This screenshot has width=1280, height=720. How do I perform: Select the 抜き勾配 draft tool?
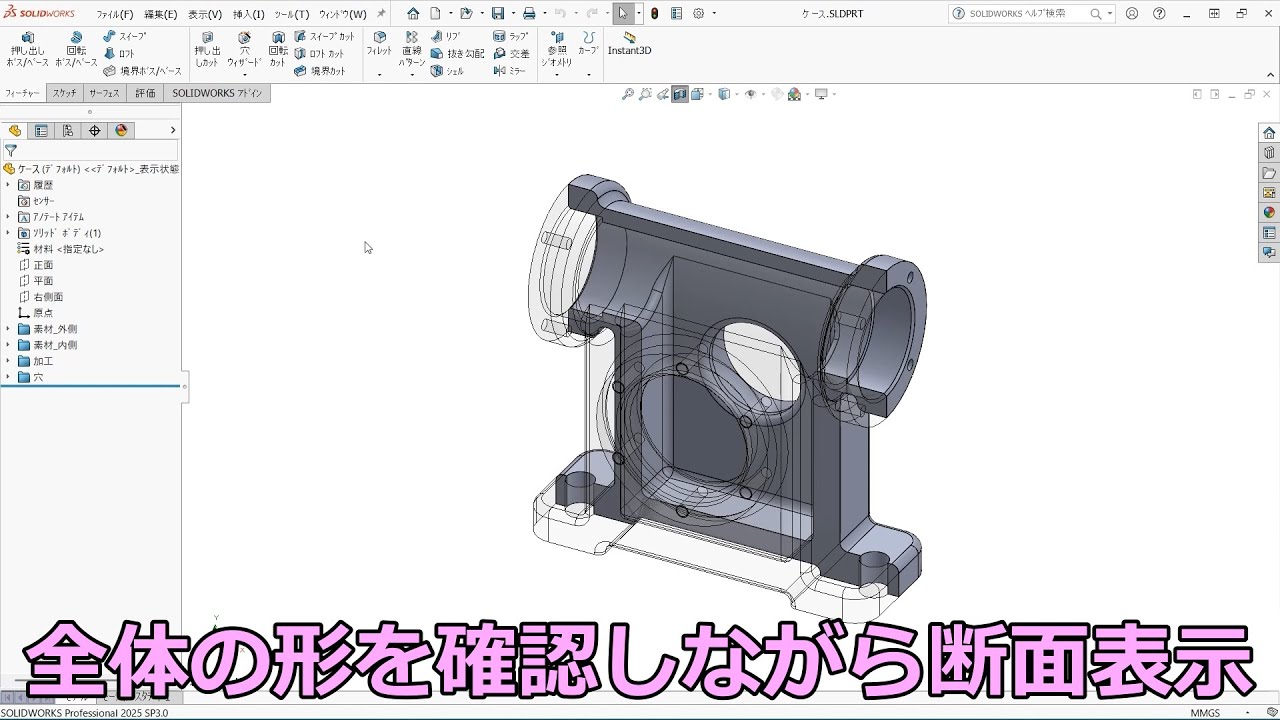pyautogui.click(x=458, y=54)
